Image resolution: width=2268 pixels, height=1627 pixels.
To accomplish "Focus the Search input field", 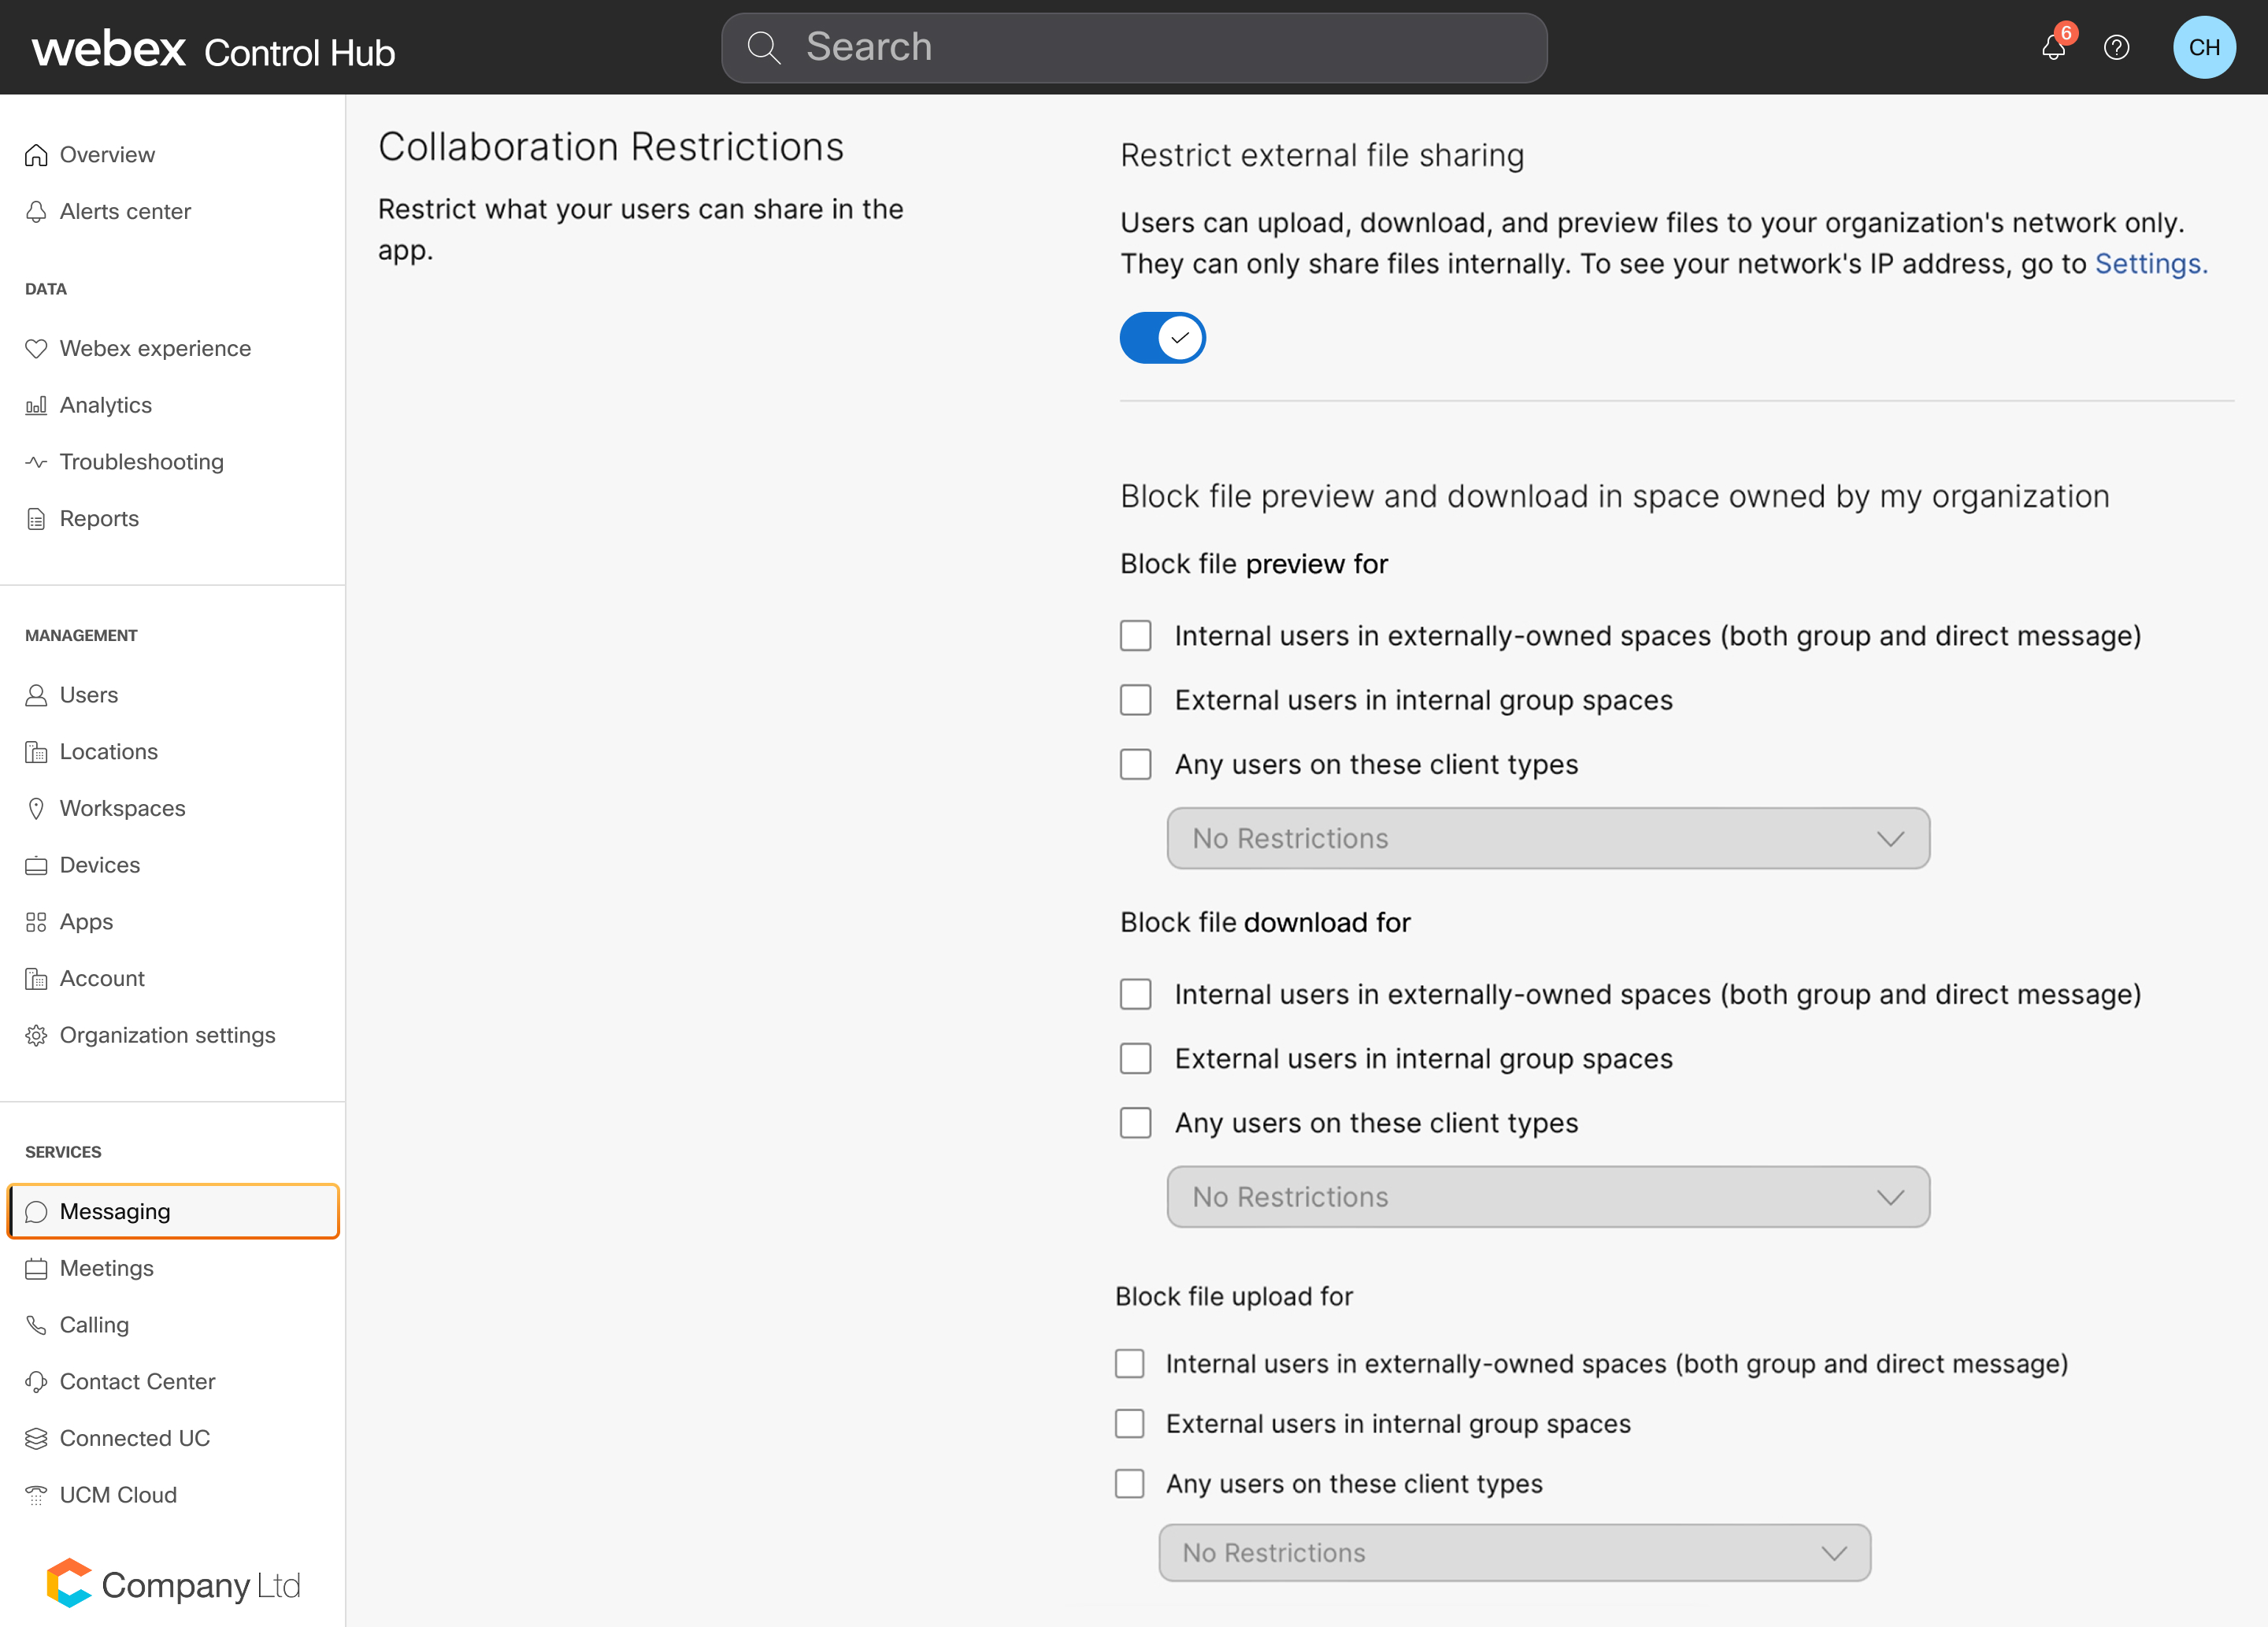I will pos(1134,47).
